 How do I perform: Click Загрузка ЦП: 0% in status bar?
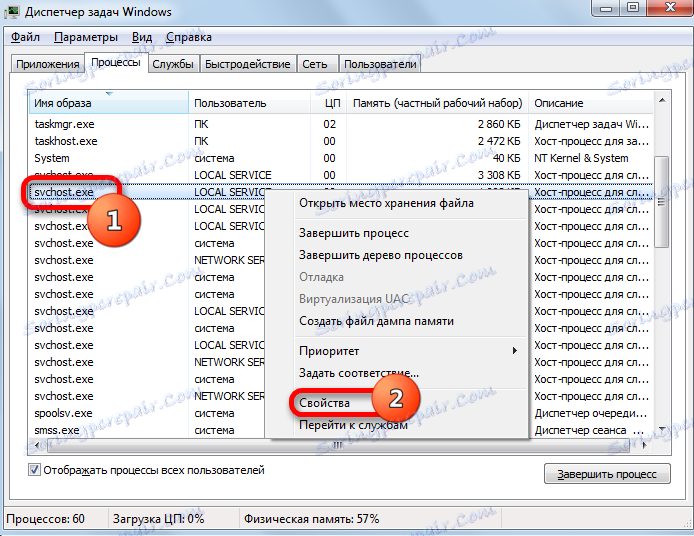[158, 519]
